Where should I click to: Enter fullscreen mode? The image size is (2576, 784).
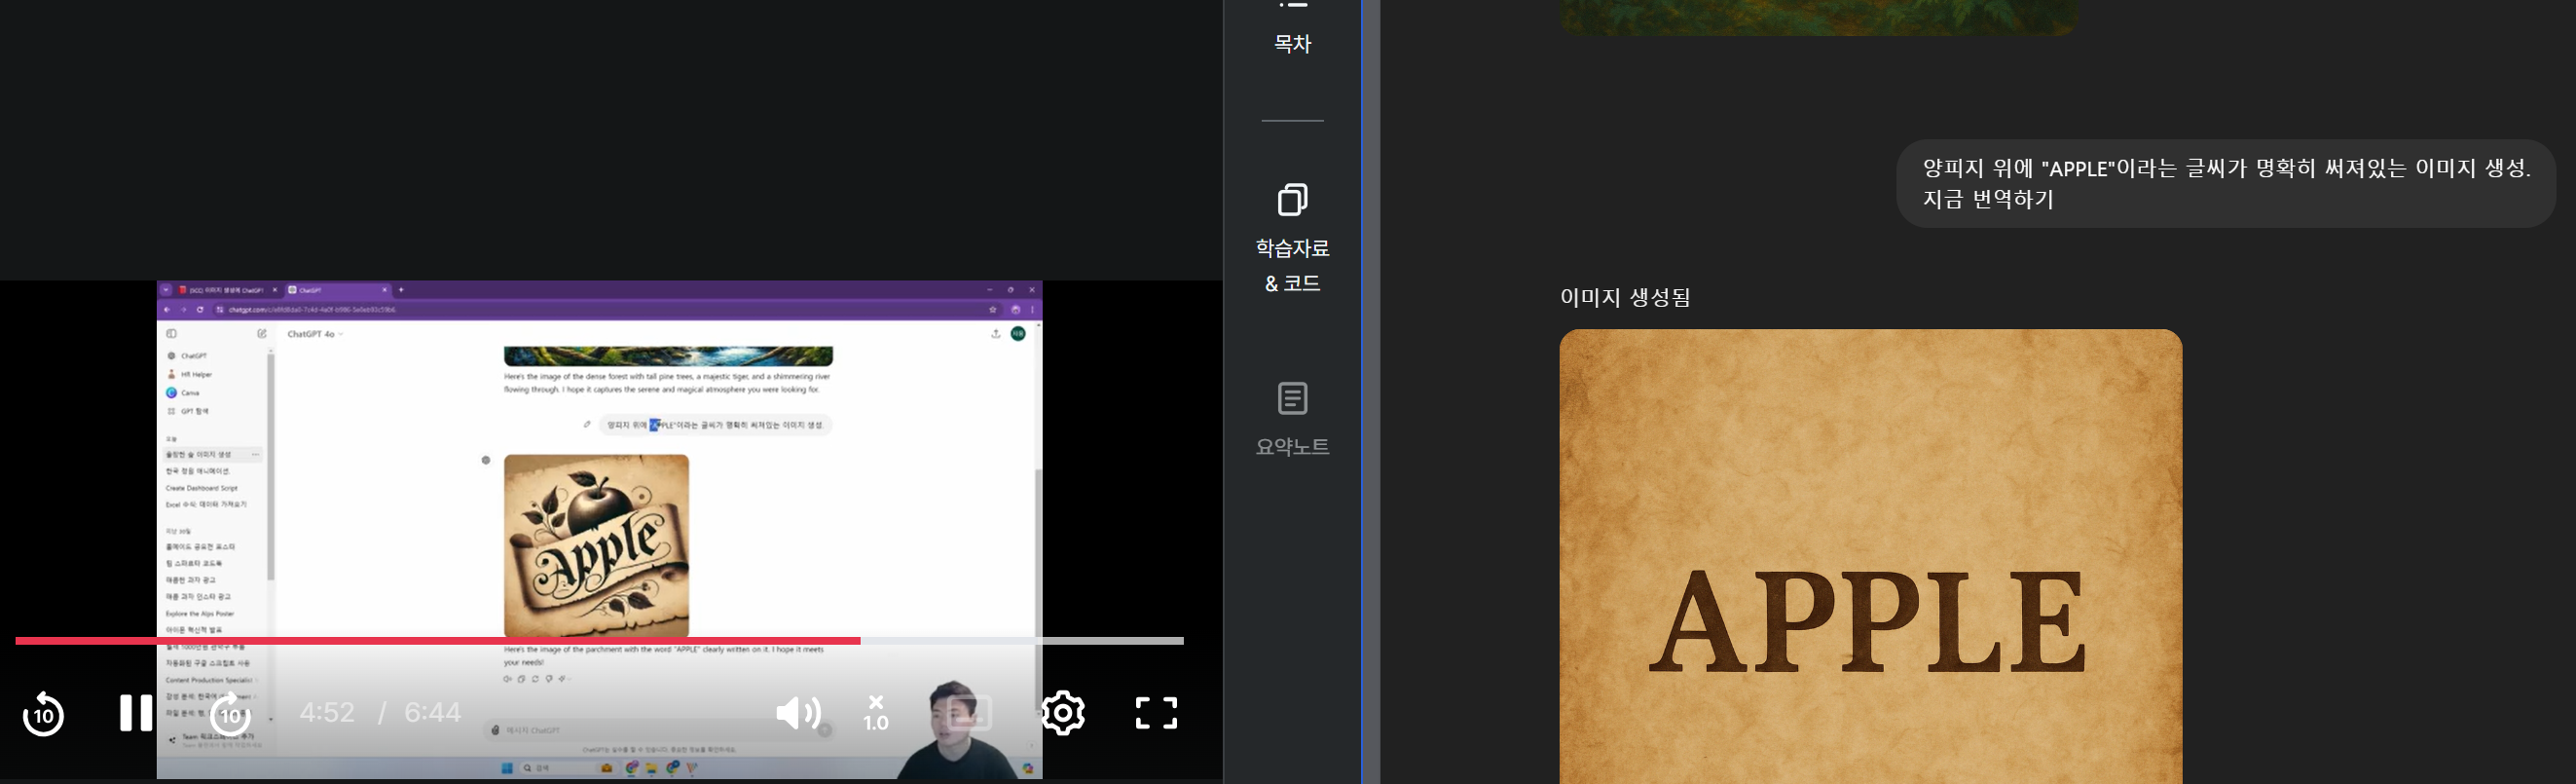pos(1156,713)
